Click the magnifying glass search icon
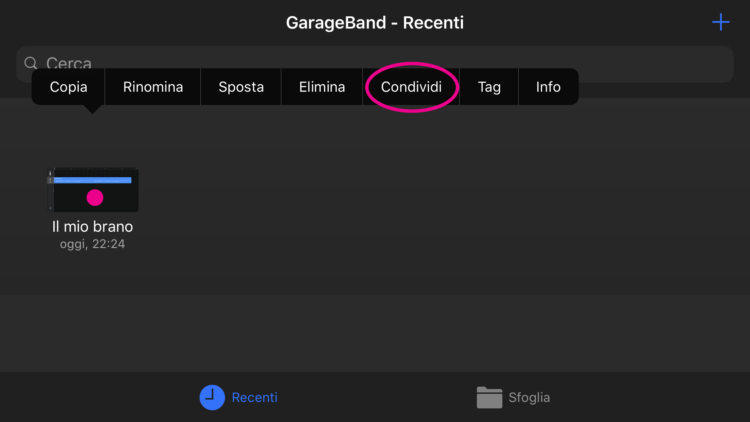This screenshot has height=422, width=750. (31, 63)
